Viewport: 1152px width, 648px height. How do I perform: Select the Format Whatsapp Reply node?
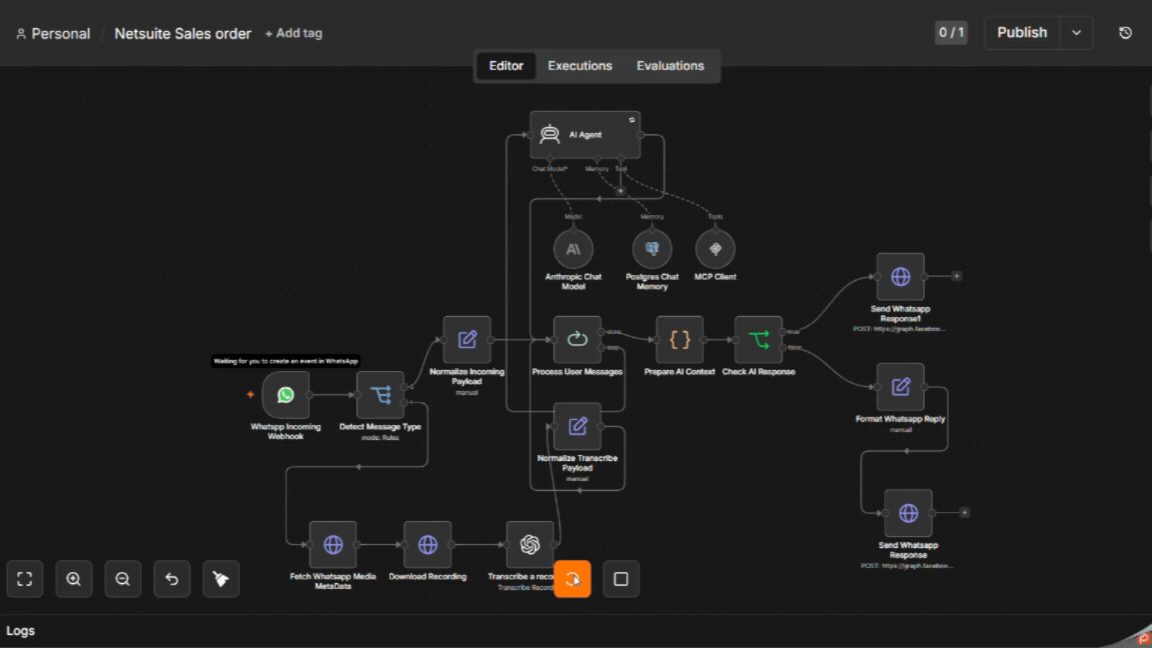tap(900, 386)
